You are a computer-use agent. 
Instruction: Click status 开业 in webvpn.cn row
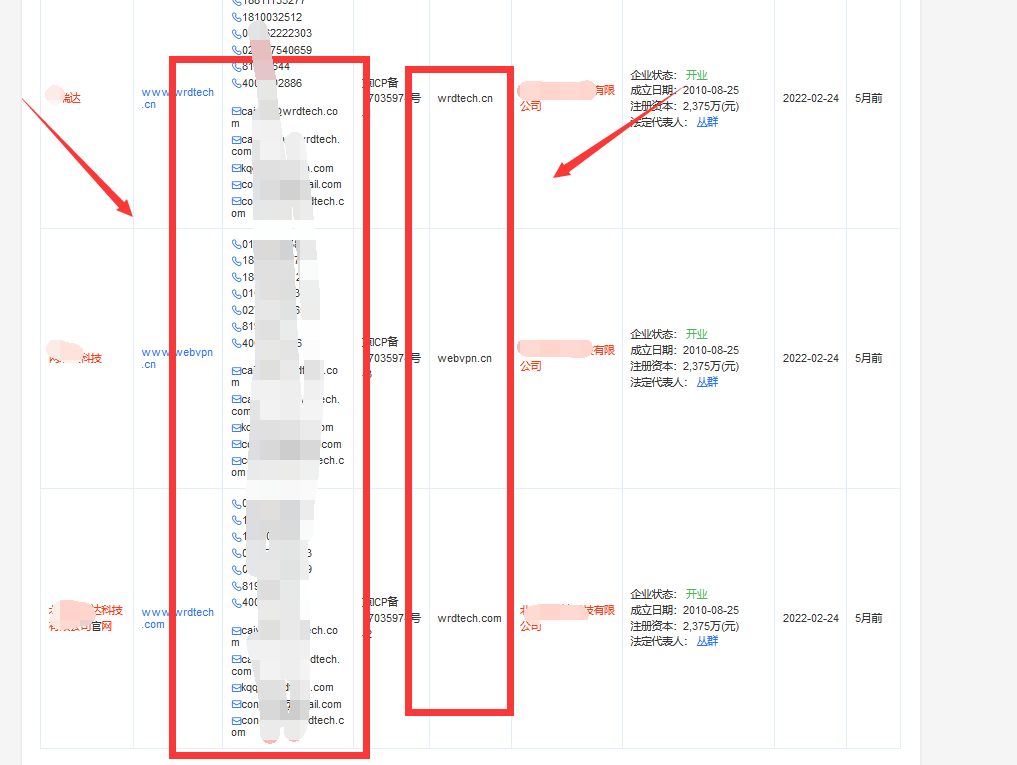click(697, 334)
